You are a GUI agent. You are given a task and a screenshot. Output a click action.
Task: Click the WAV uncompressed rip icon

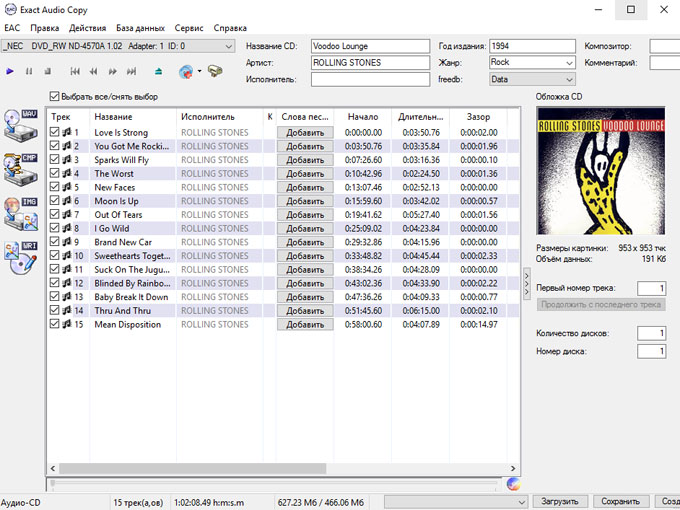tap(21, 127)
